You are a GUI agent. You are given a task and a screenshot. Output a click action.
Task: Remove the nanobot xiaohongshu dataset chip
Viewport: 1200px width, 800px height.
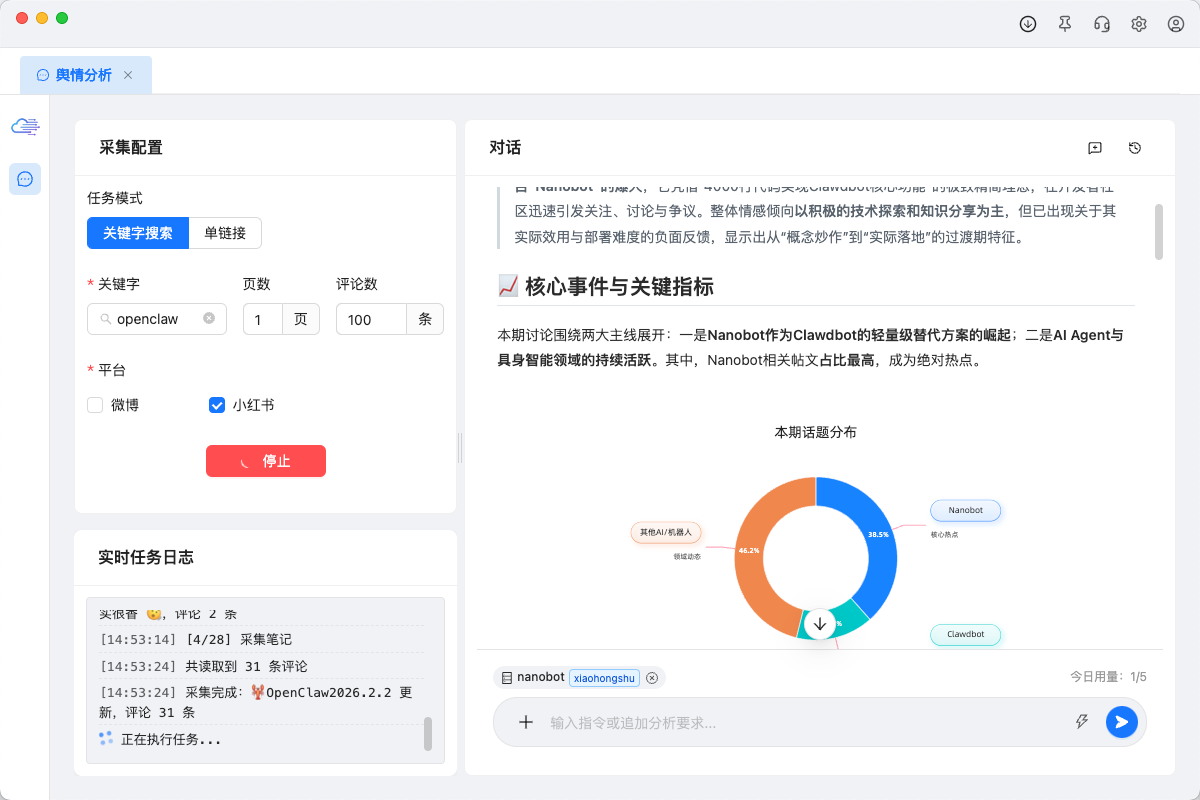(x=652, y=678)
